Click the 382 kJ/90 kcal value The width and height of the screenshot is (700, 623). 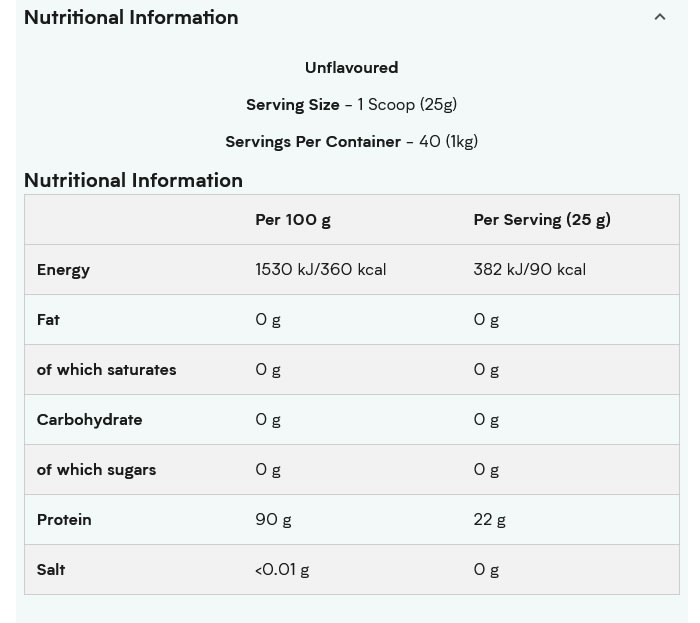529,269
